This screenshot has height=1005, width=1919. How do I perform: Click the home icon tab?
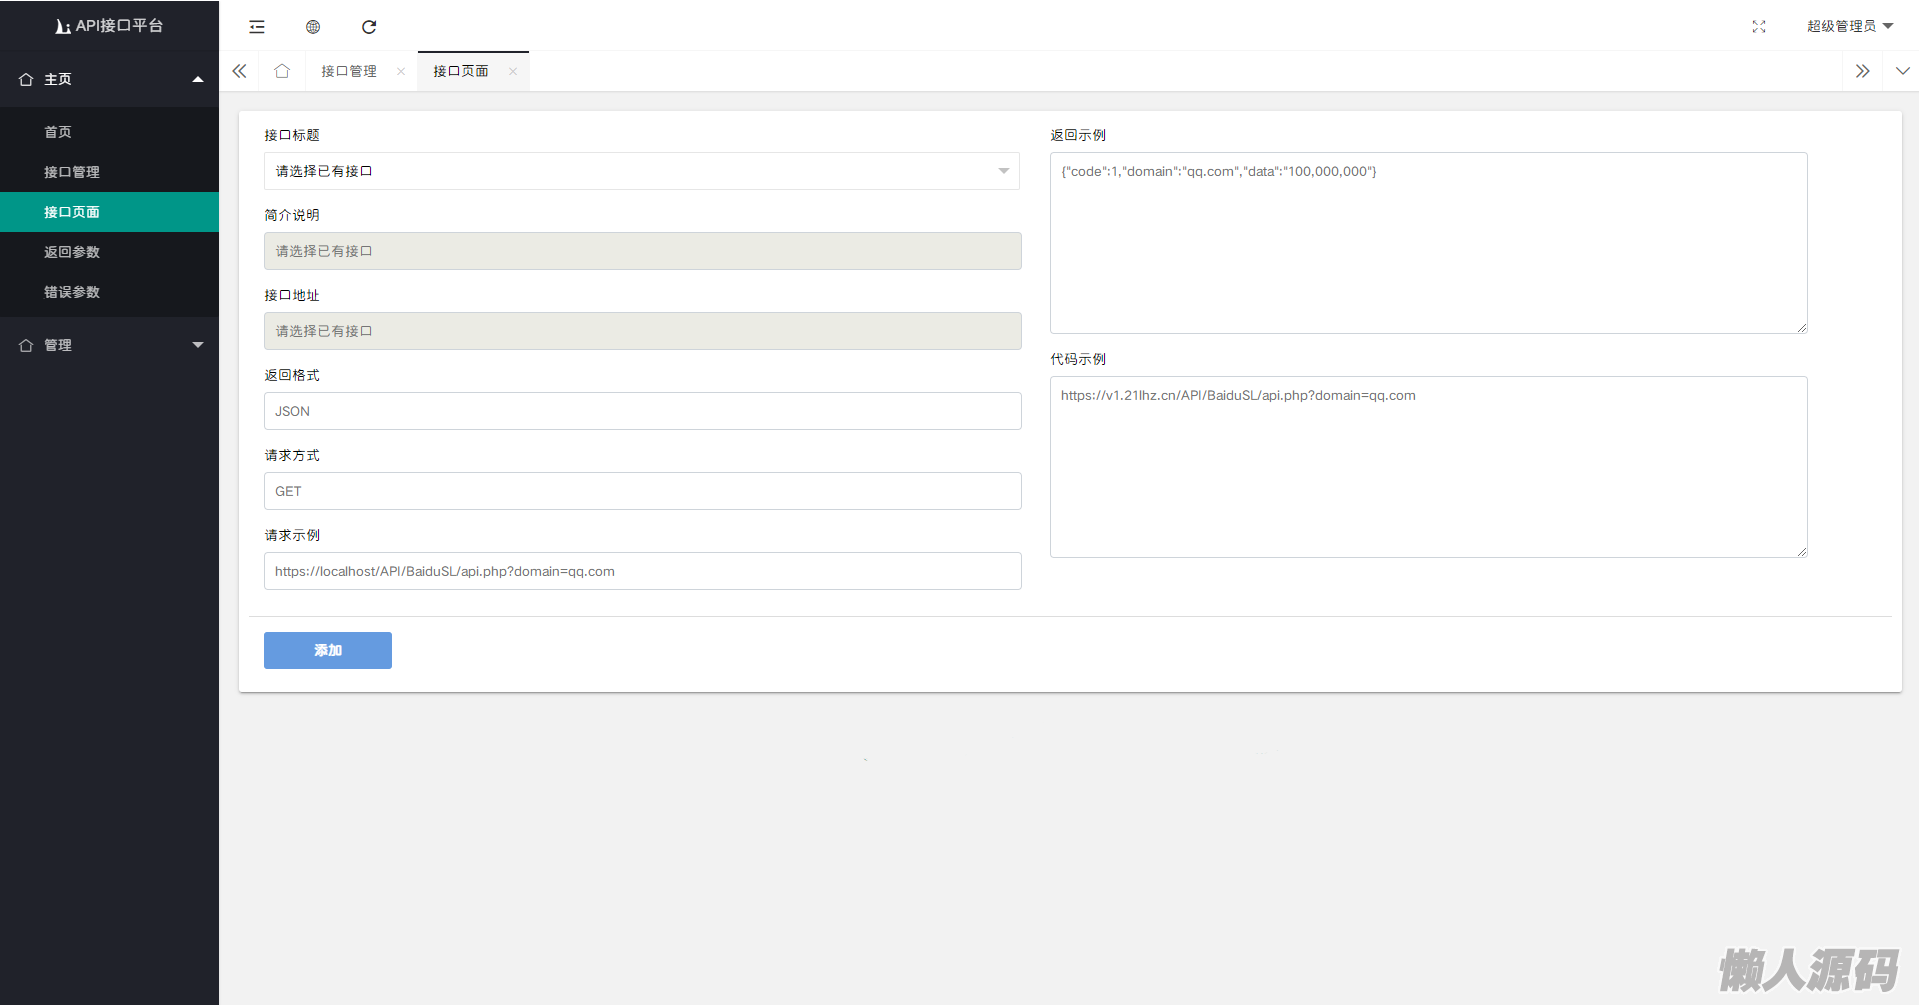[x=282, y=71]
